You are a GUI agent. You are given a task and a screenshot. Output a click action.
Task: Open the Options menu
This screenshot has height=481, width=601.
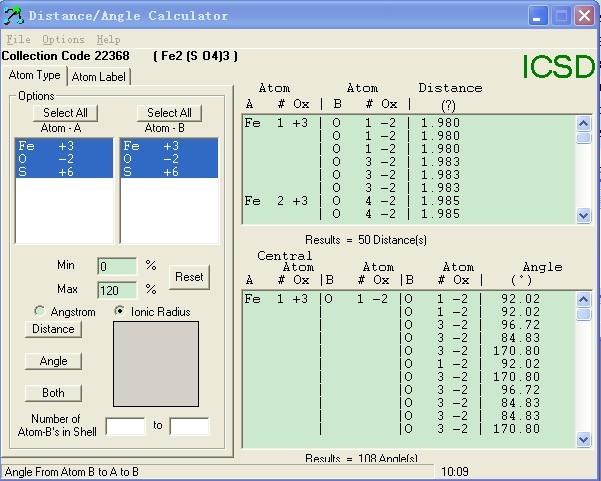coord(63,39)
